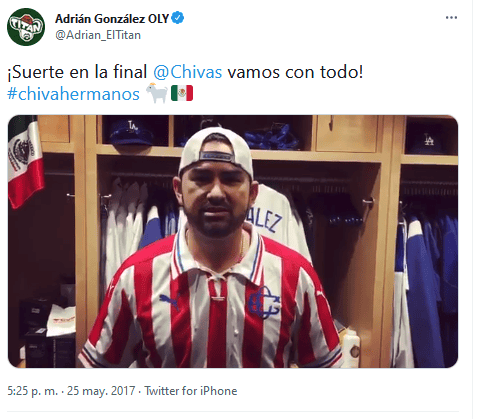Click the goat emoji in the tweet

157,93
